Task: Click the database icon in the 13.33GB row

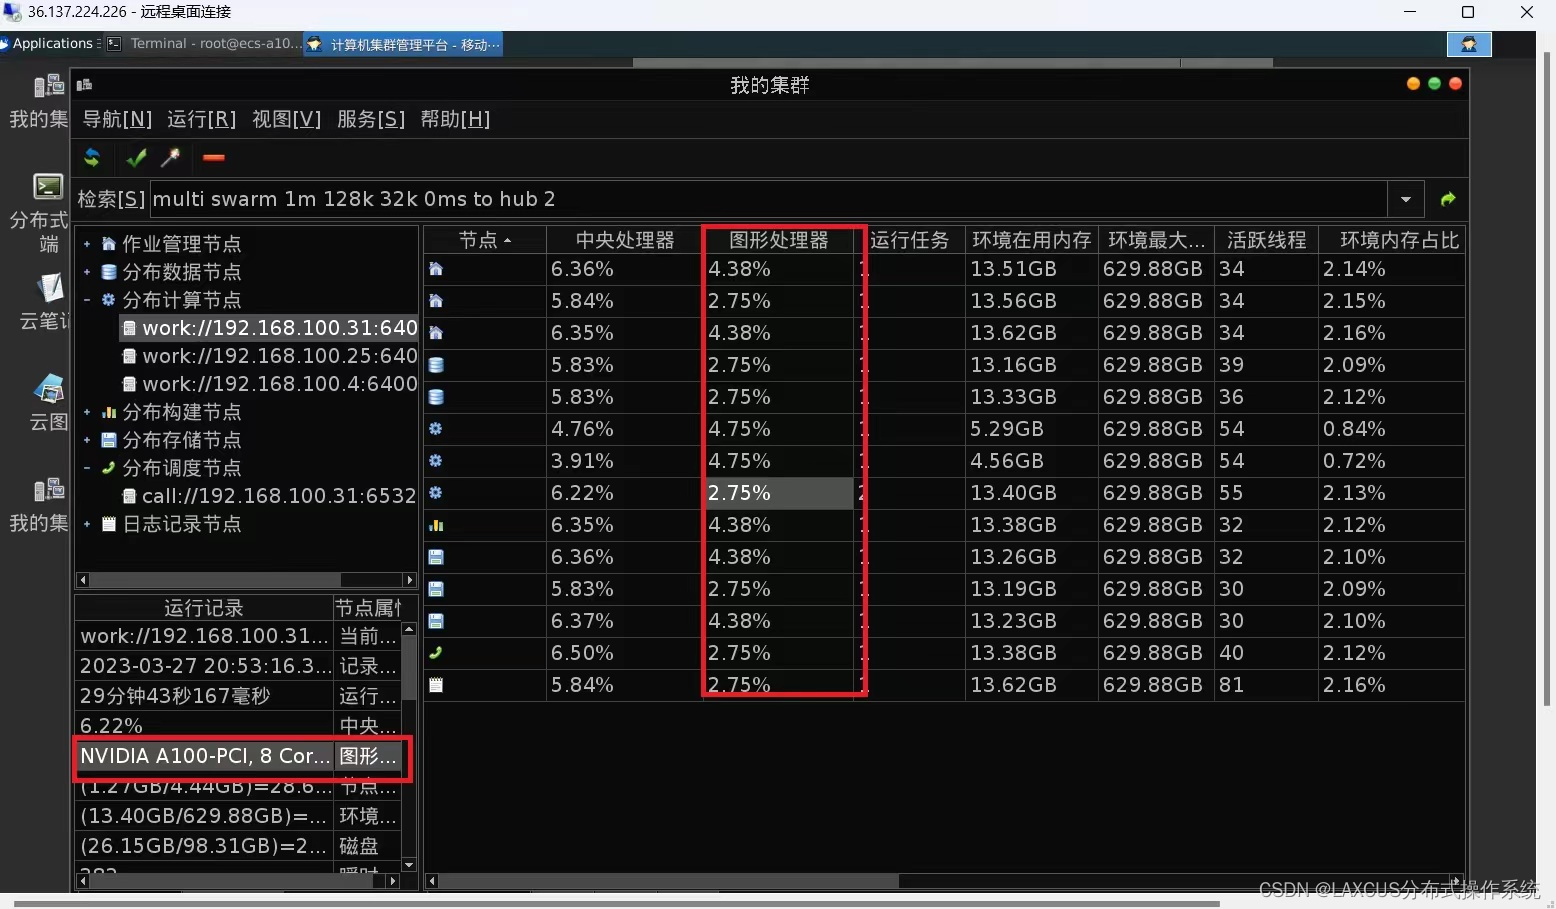Action: [x=436, y=397]
